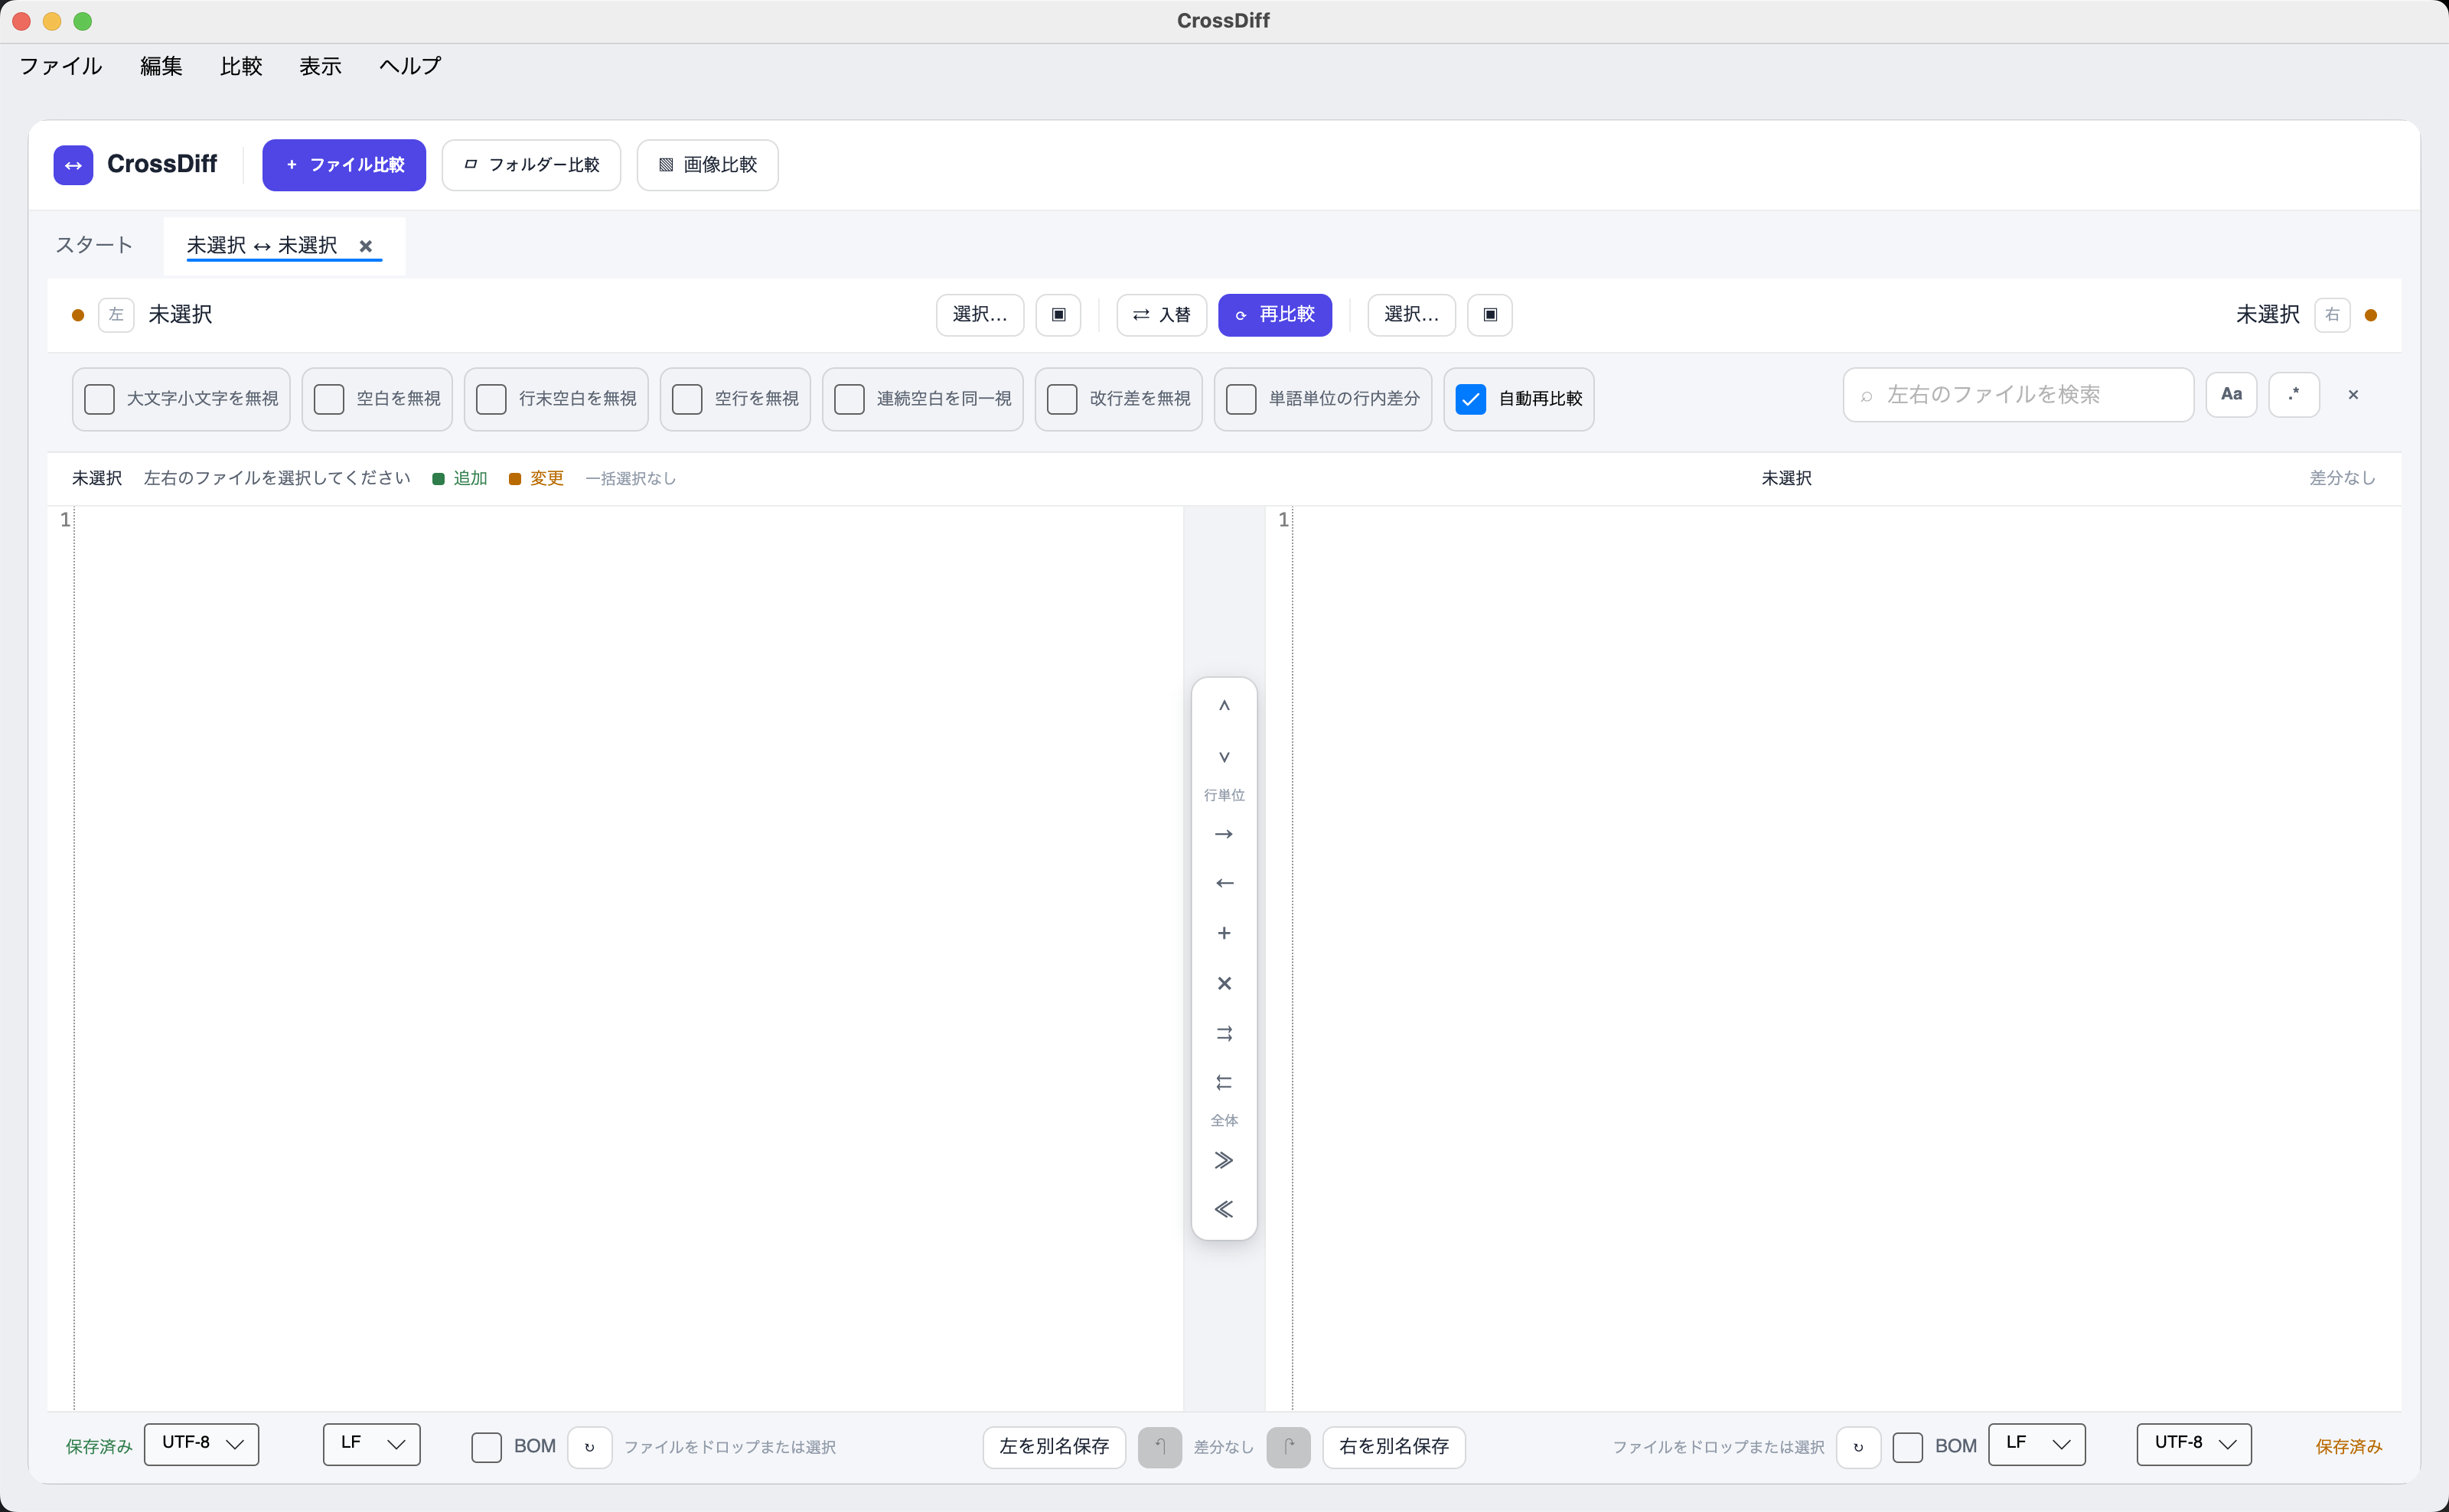
Task: Click the left ファイルをドロップまたは選択 text
Action: 730,1447
